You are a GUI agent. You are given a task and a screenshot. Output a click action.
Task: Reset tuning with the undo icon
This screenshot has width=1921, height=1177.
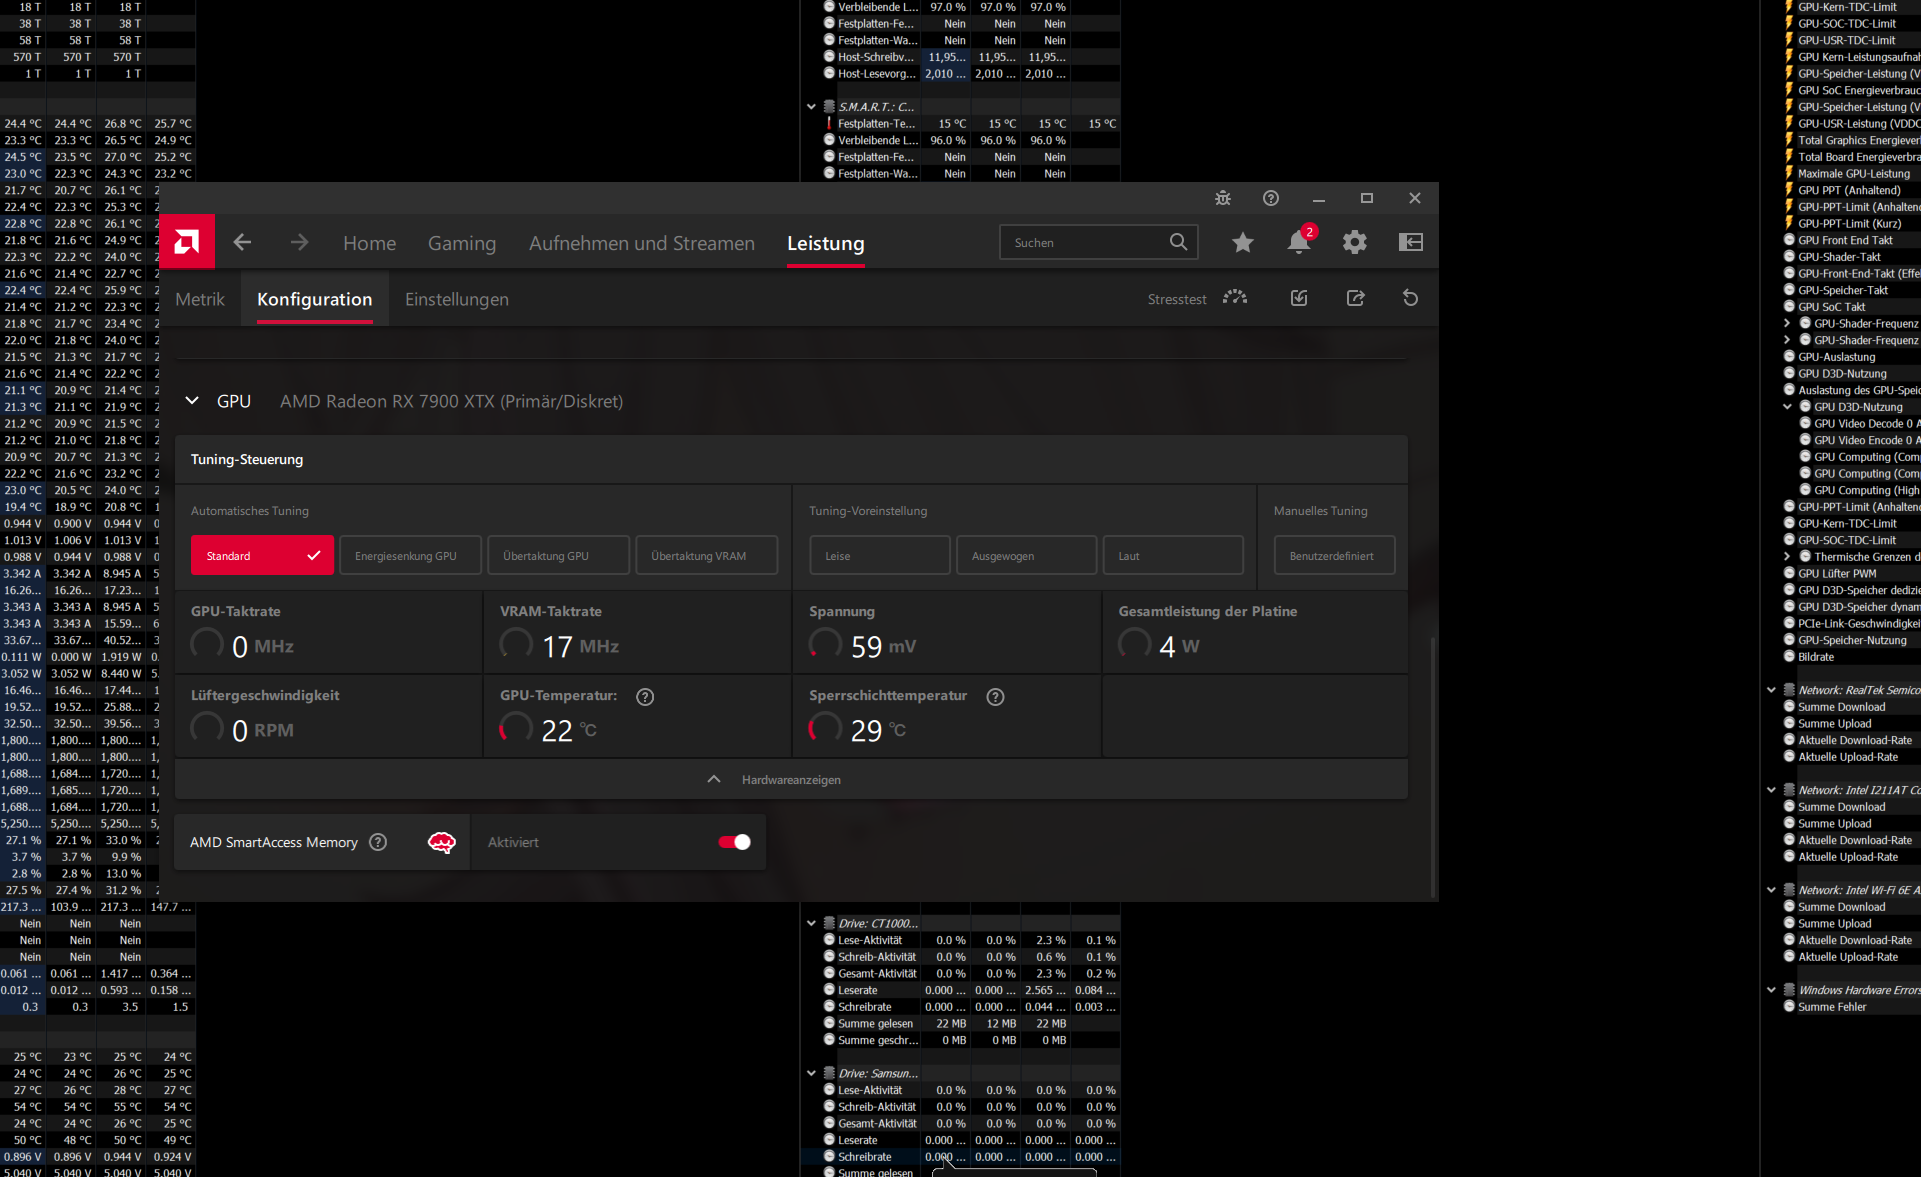point(1411,298)
